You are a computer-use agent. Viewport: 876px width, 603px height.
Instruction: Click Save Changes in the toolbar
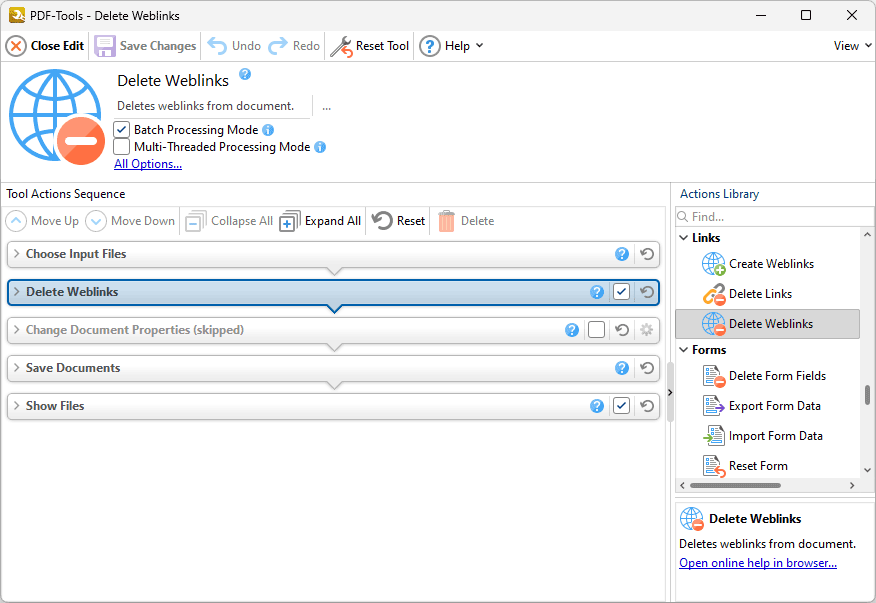point(145,46)
